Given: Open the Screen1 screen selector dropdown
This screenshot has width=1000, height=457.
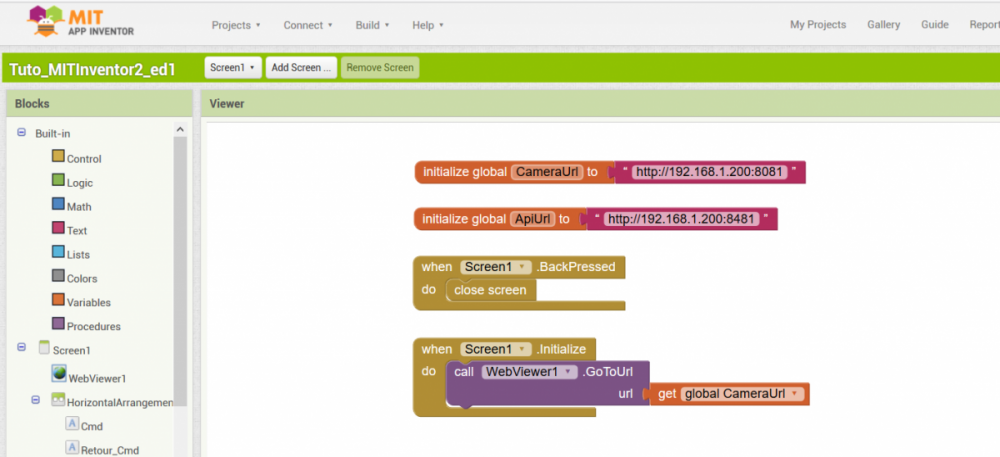Looking at the screenshot, I should pos(233,67).
